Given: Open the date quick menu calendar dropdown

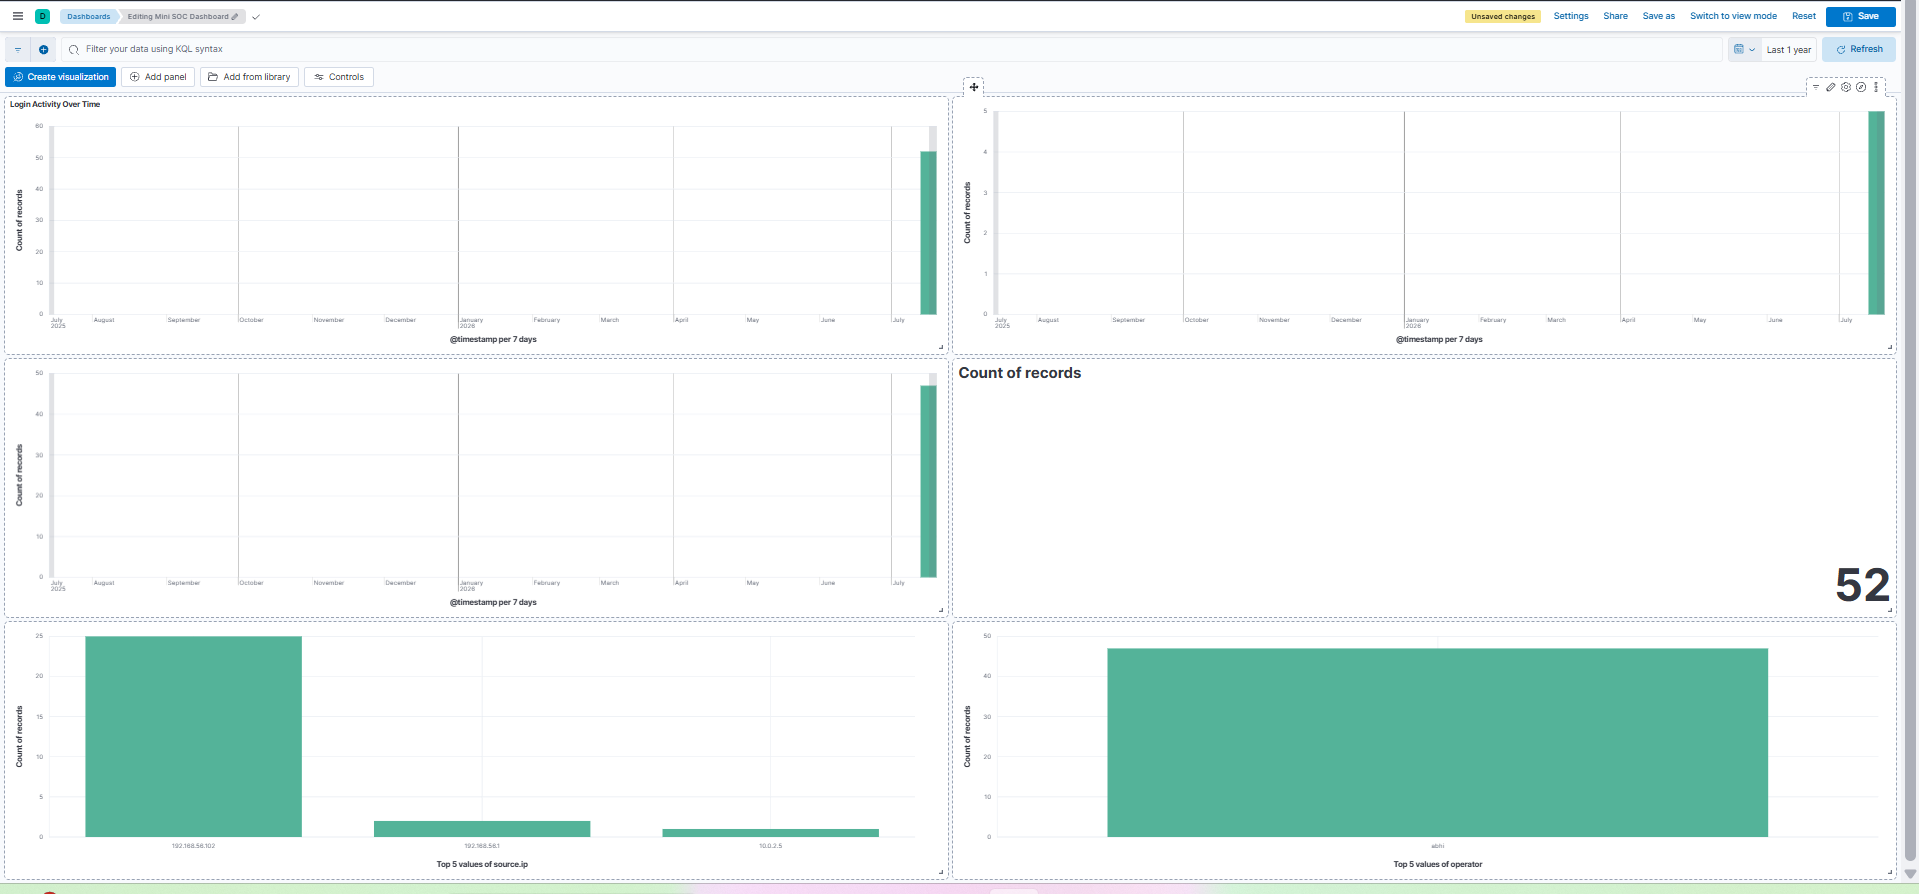Looking at the screenshot, I should [1744, 49].
